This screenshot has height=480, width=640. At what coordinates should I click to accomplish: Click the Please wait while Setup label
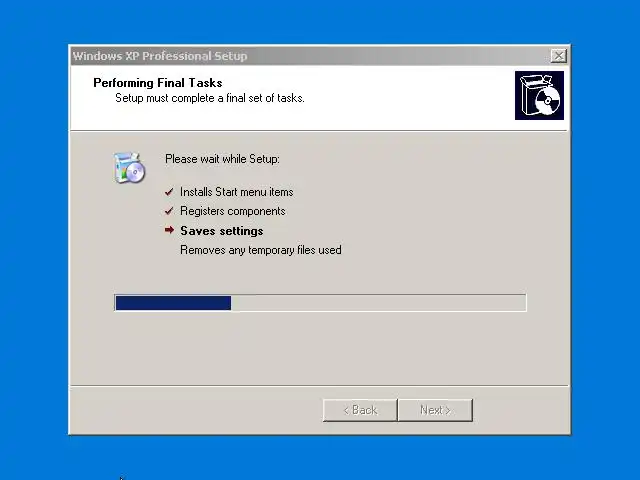click(222, 159)
